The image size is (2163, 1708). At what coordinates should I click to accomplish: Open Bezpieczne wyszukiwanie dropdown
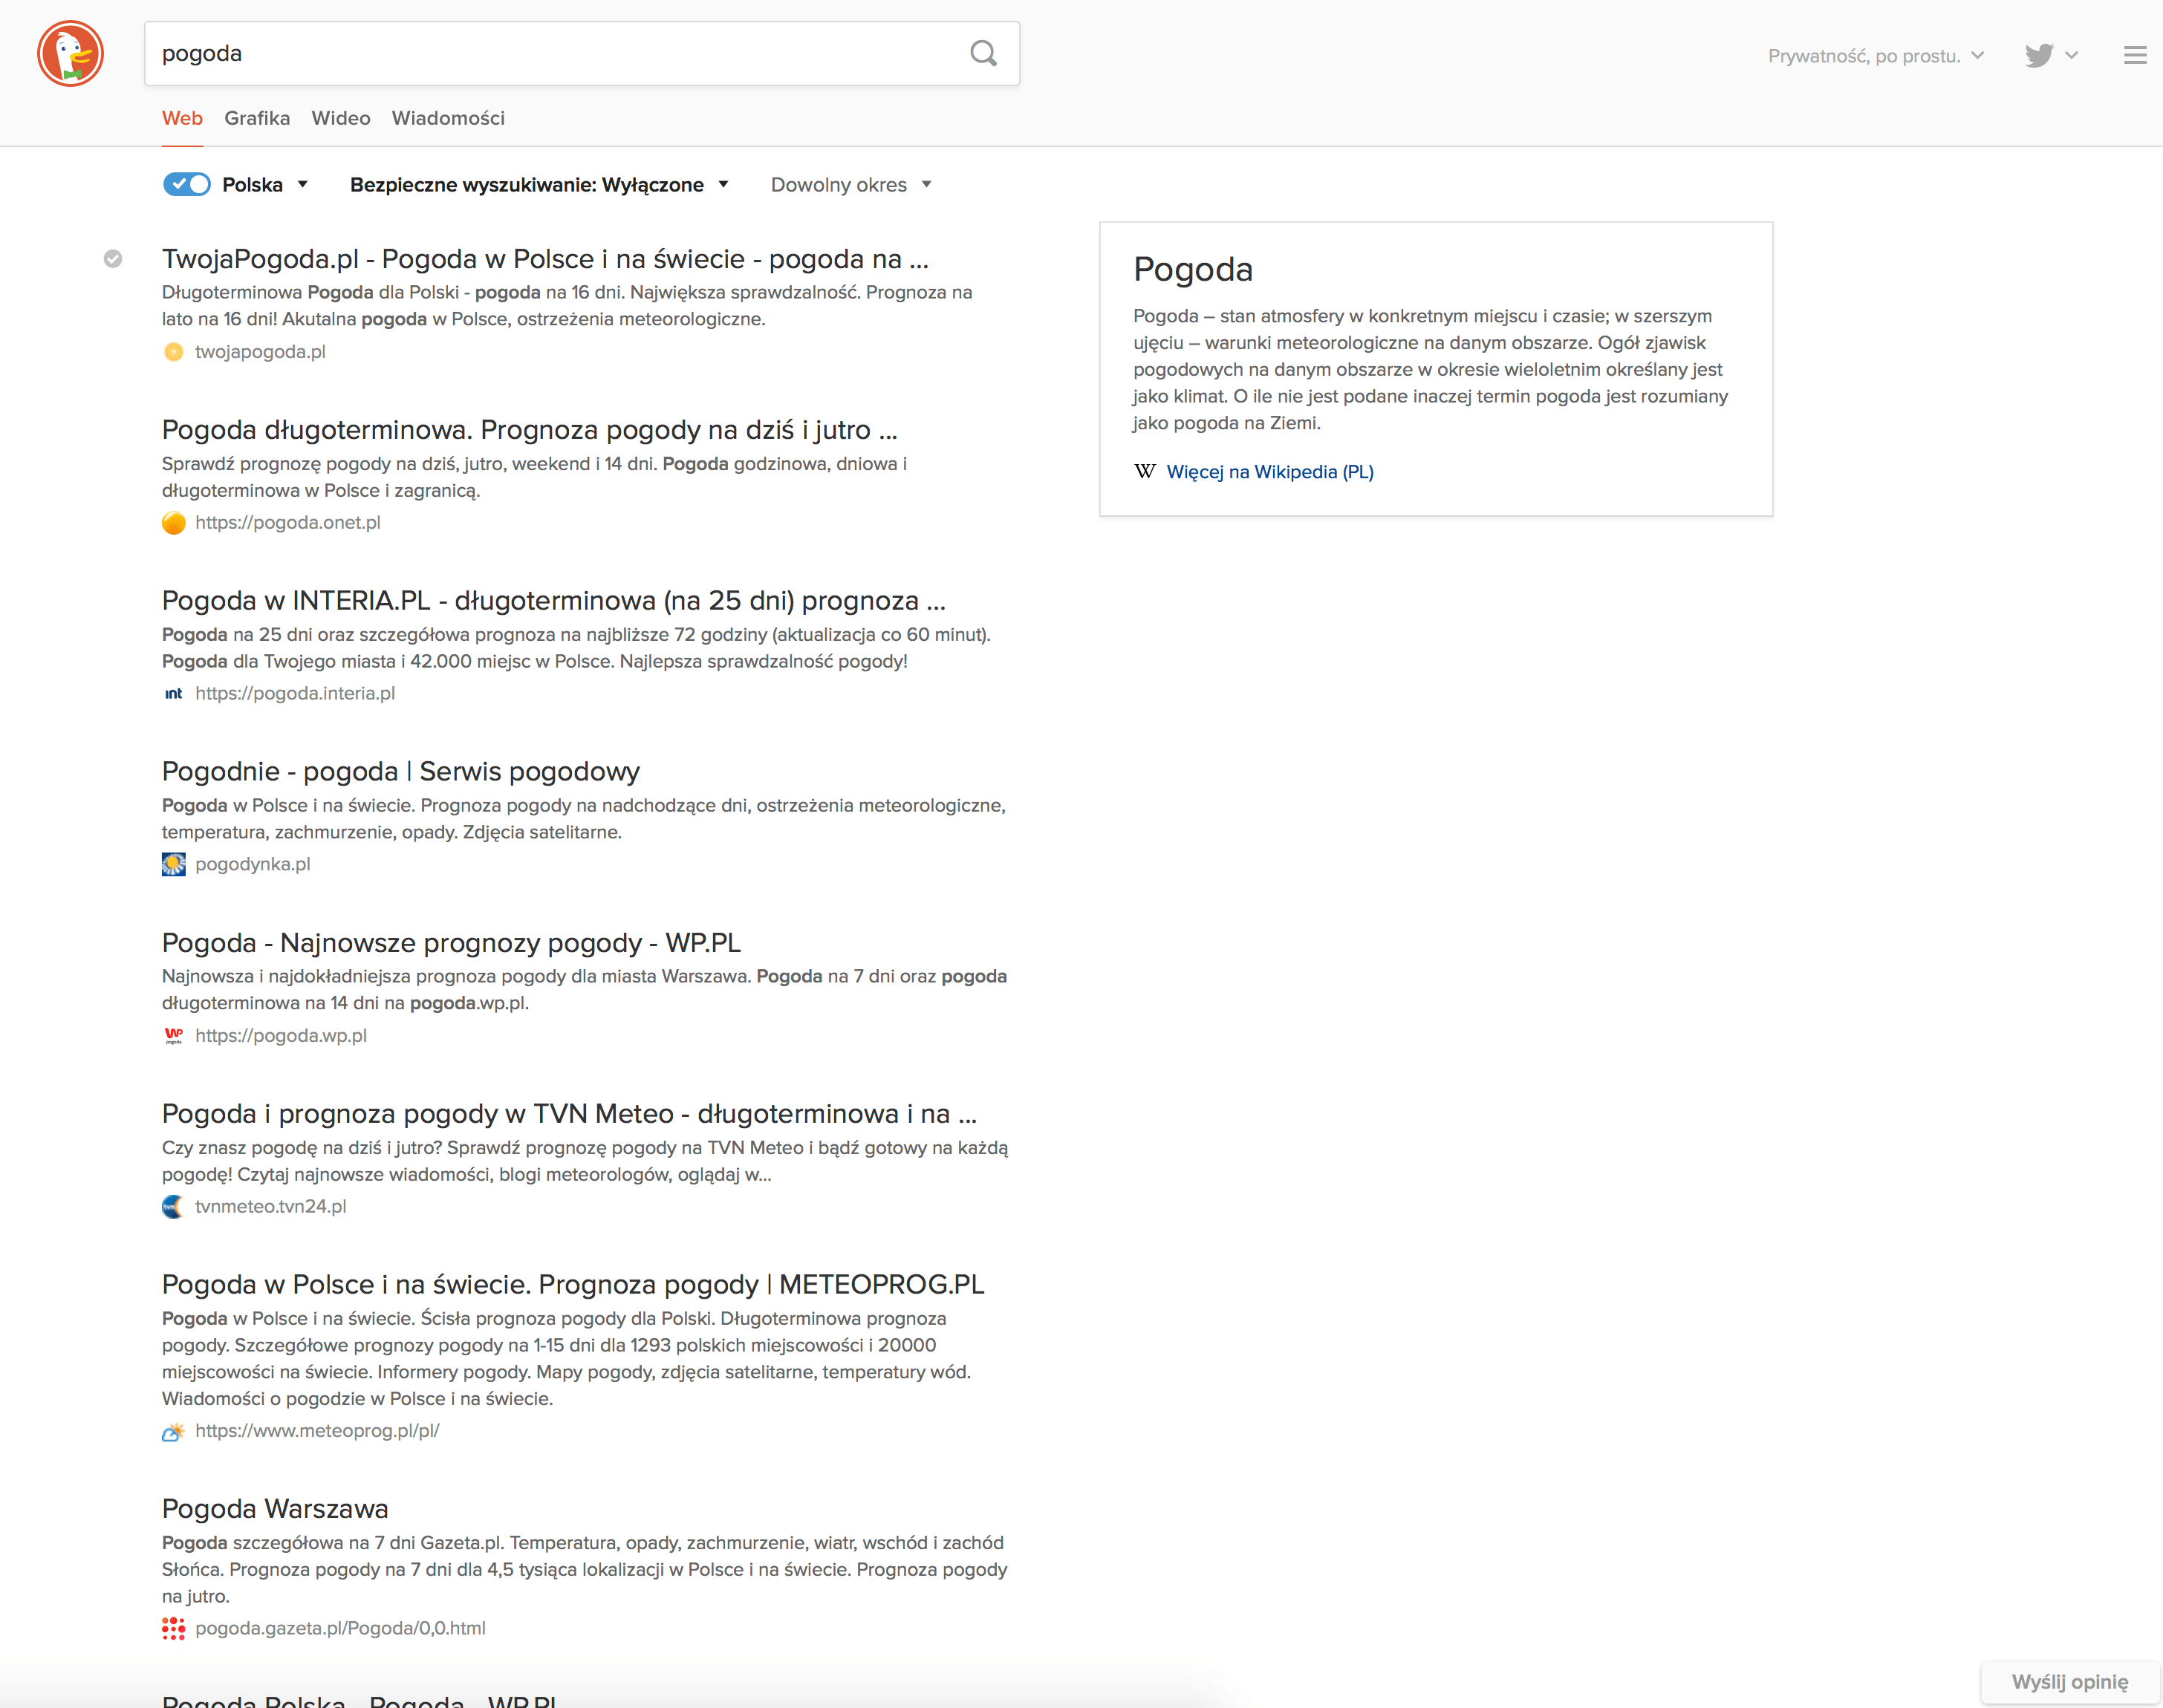click(x=539, y=185)
